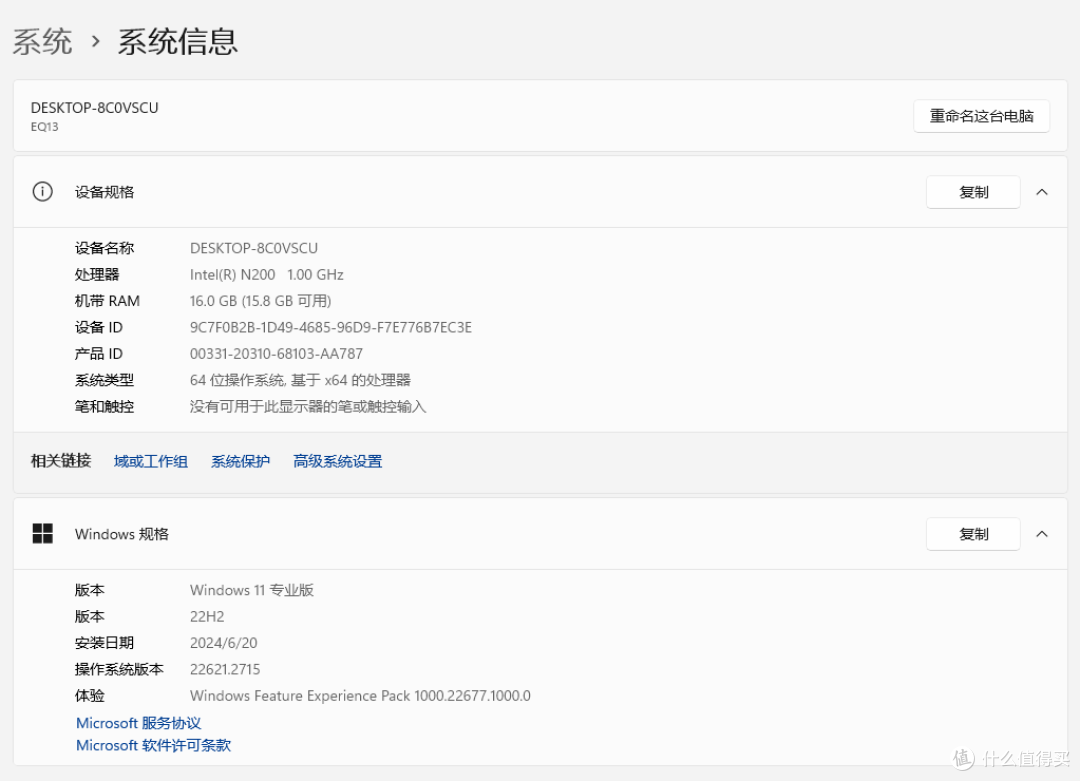Click install date value 2024/6/20
Viewport: 1080px width, 781px height.
[x=223, y=643]
